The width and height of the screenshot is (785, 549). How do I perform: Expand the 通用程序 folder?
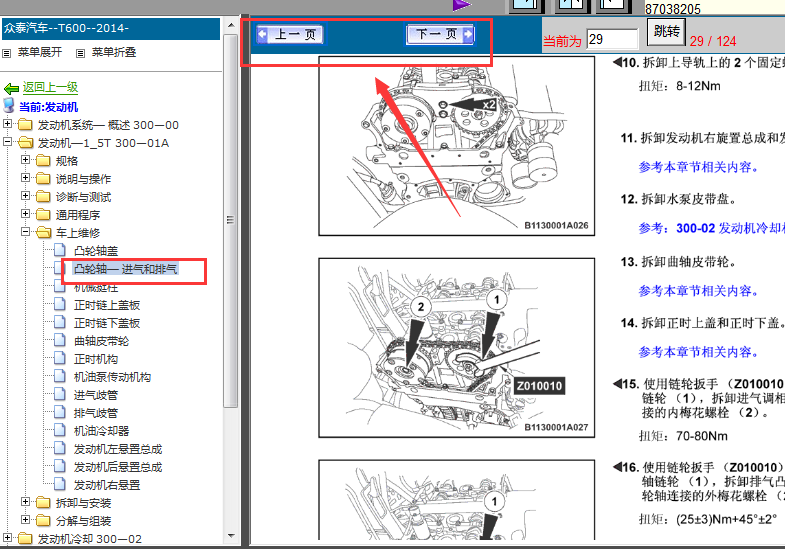point(25,214)
